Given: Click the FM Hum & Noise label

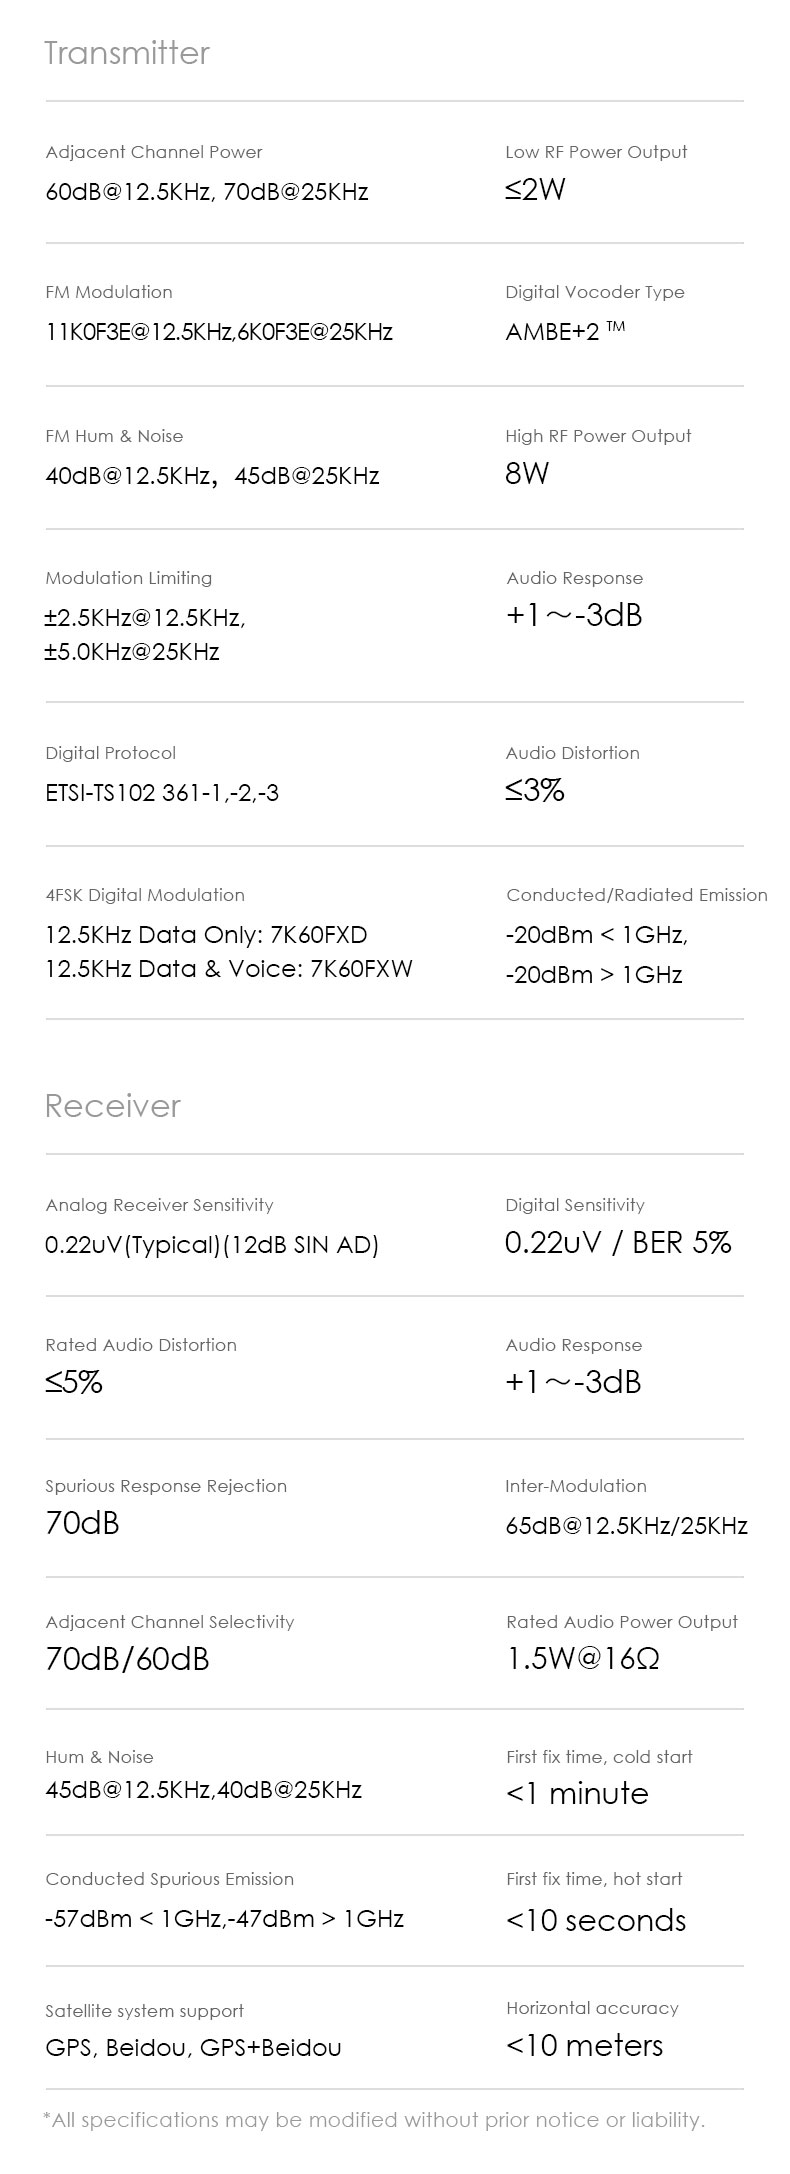Looking at the screenshot, I should click(x=114, y=436).
